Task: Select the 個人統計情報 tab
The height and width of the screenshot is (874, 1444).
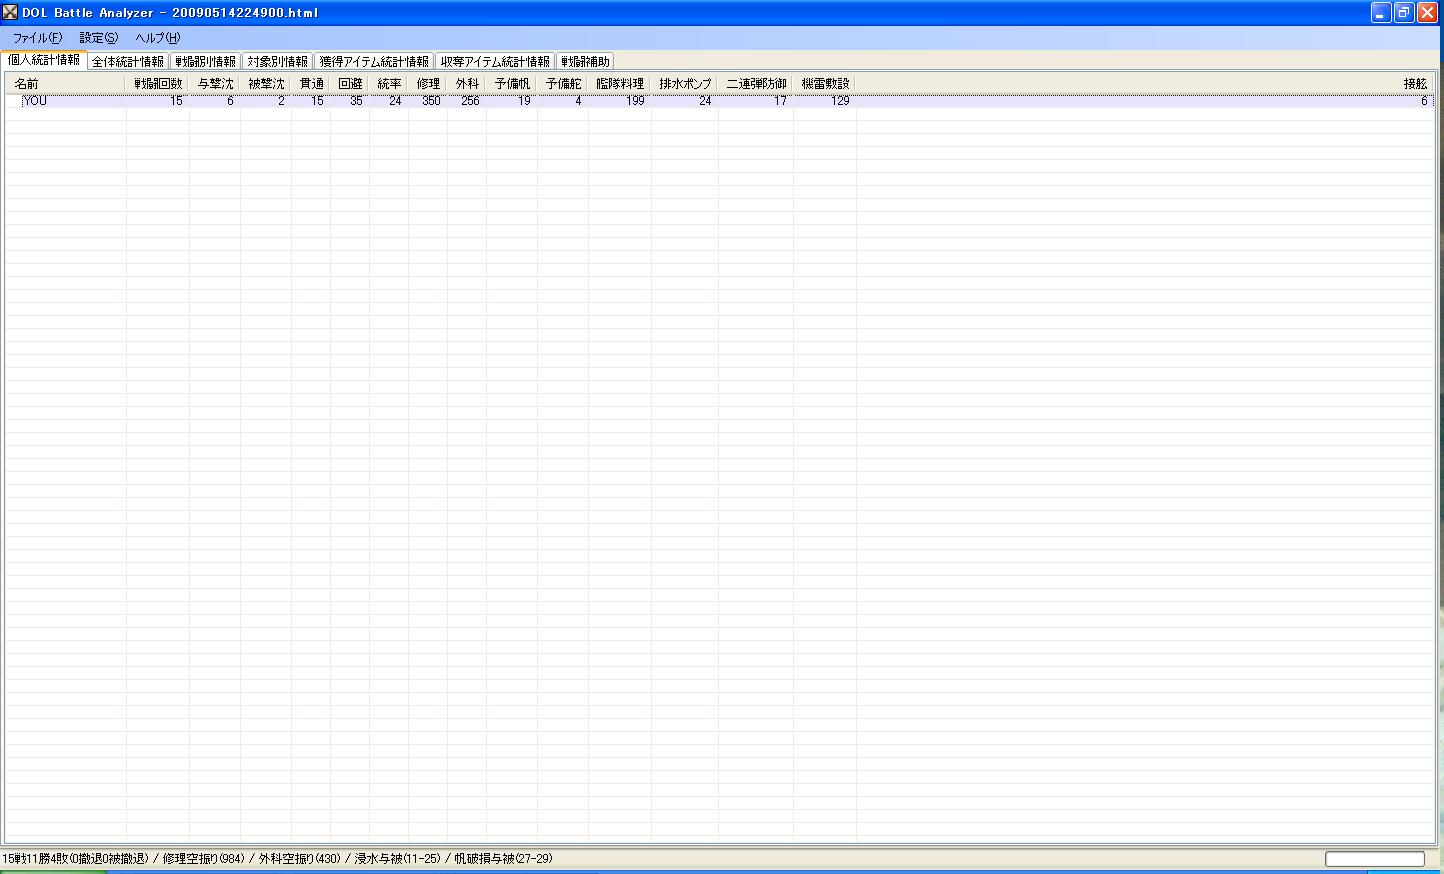Action: click(44, 60)
